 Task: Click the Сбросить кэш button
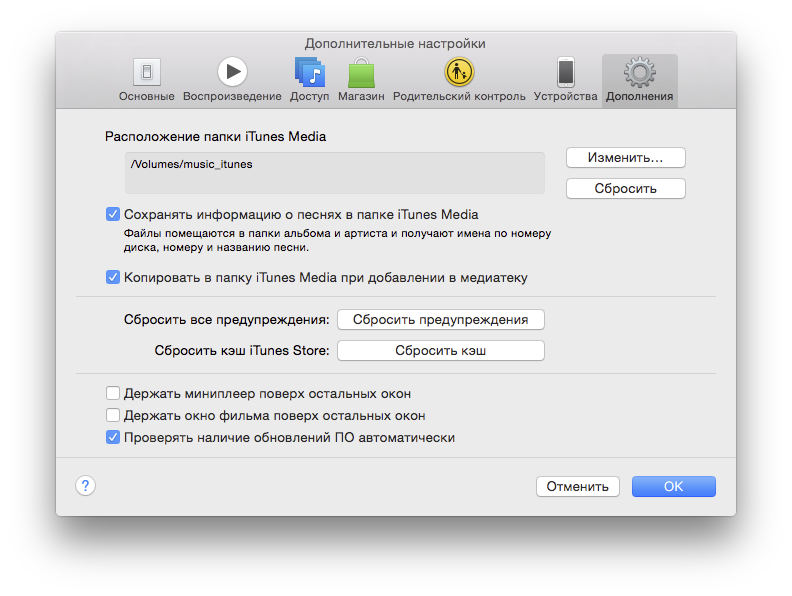440,351
